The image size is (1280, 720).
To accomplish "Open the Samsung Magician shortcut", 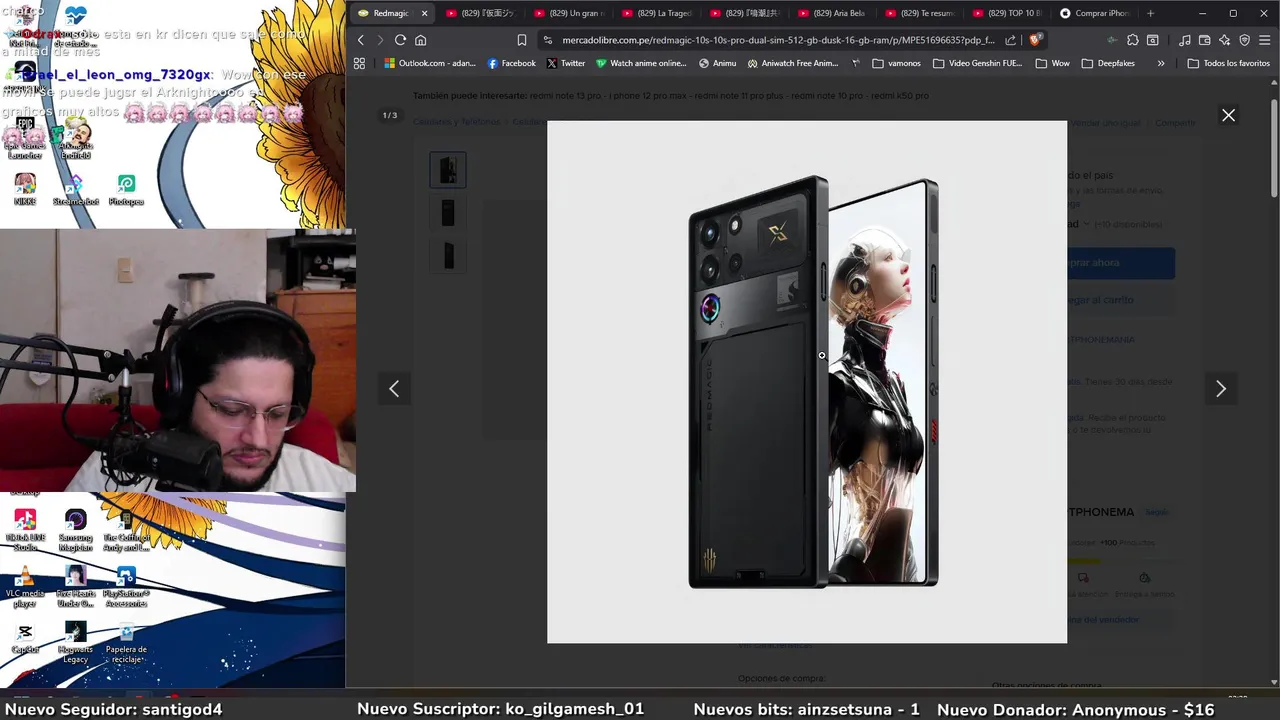I will pyautogui.click(x=75, y=529).
